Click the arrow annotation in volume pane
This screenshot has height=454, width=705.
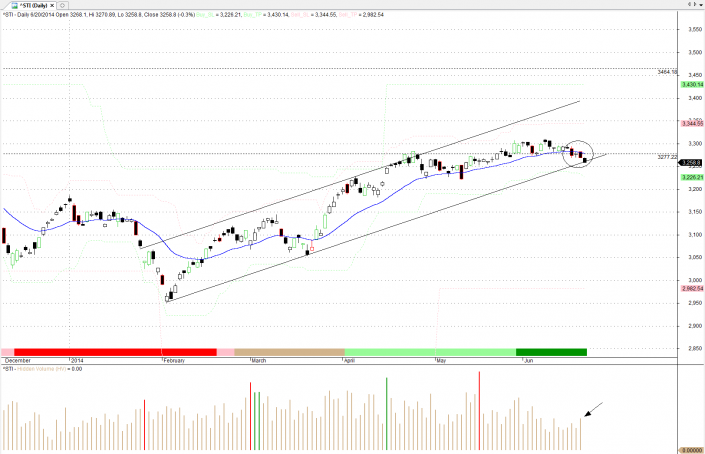pyautogui.click(x=595, y=408)
